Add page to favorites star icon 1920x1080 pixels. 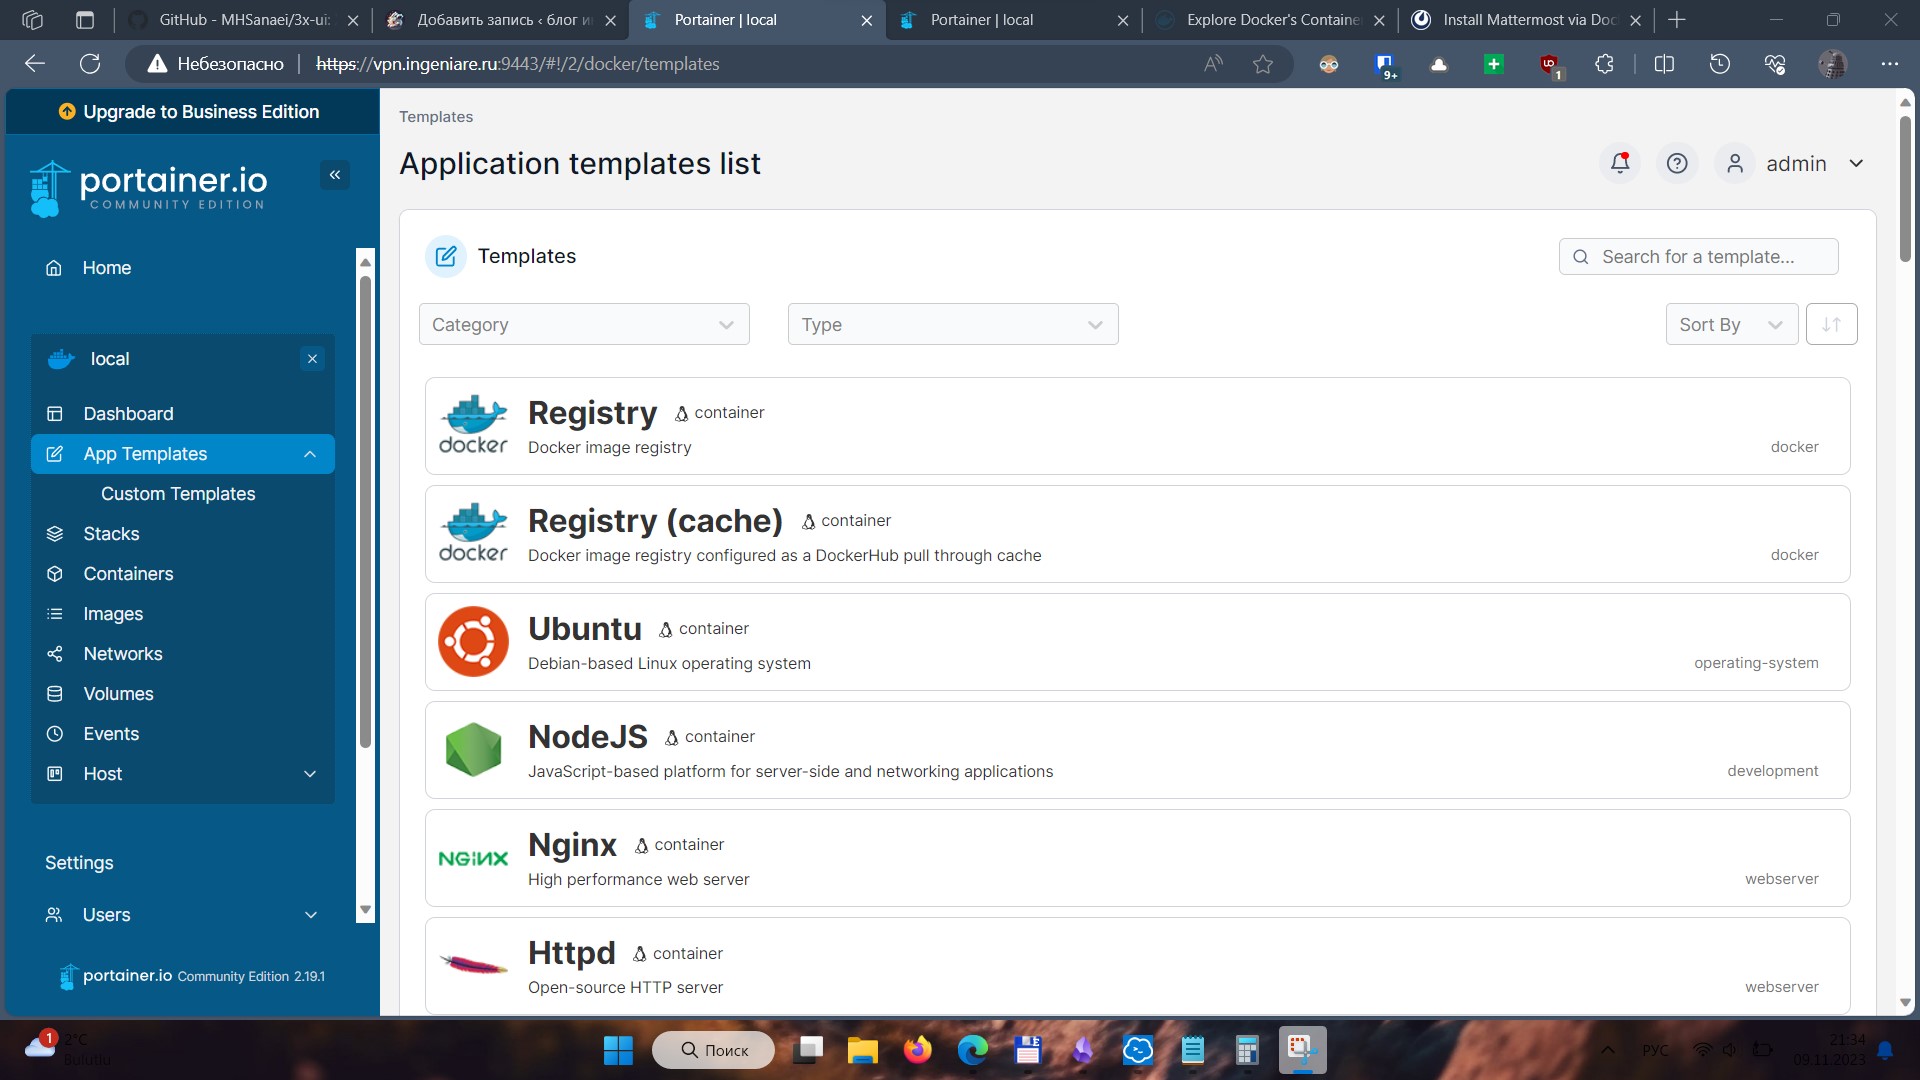tap(1263, 64)
